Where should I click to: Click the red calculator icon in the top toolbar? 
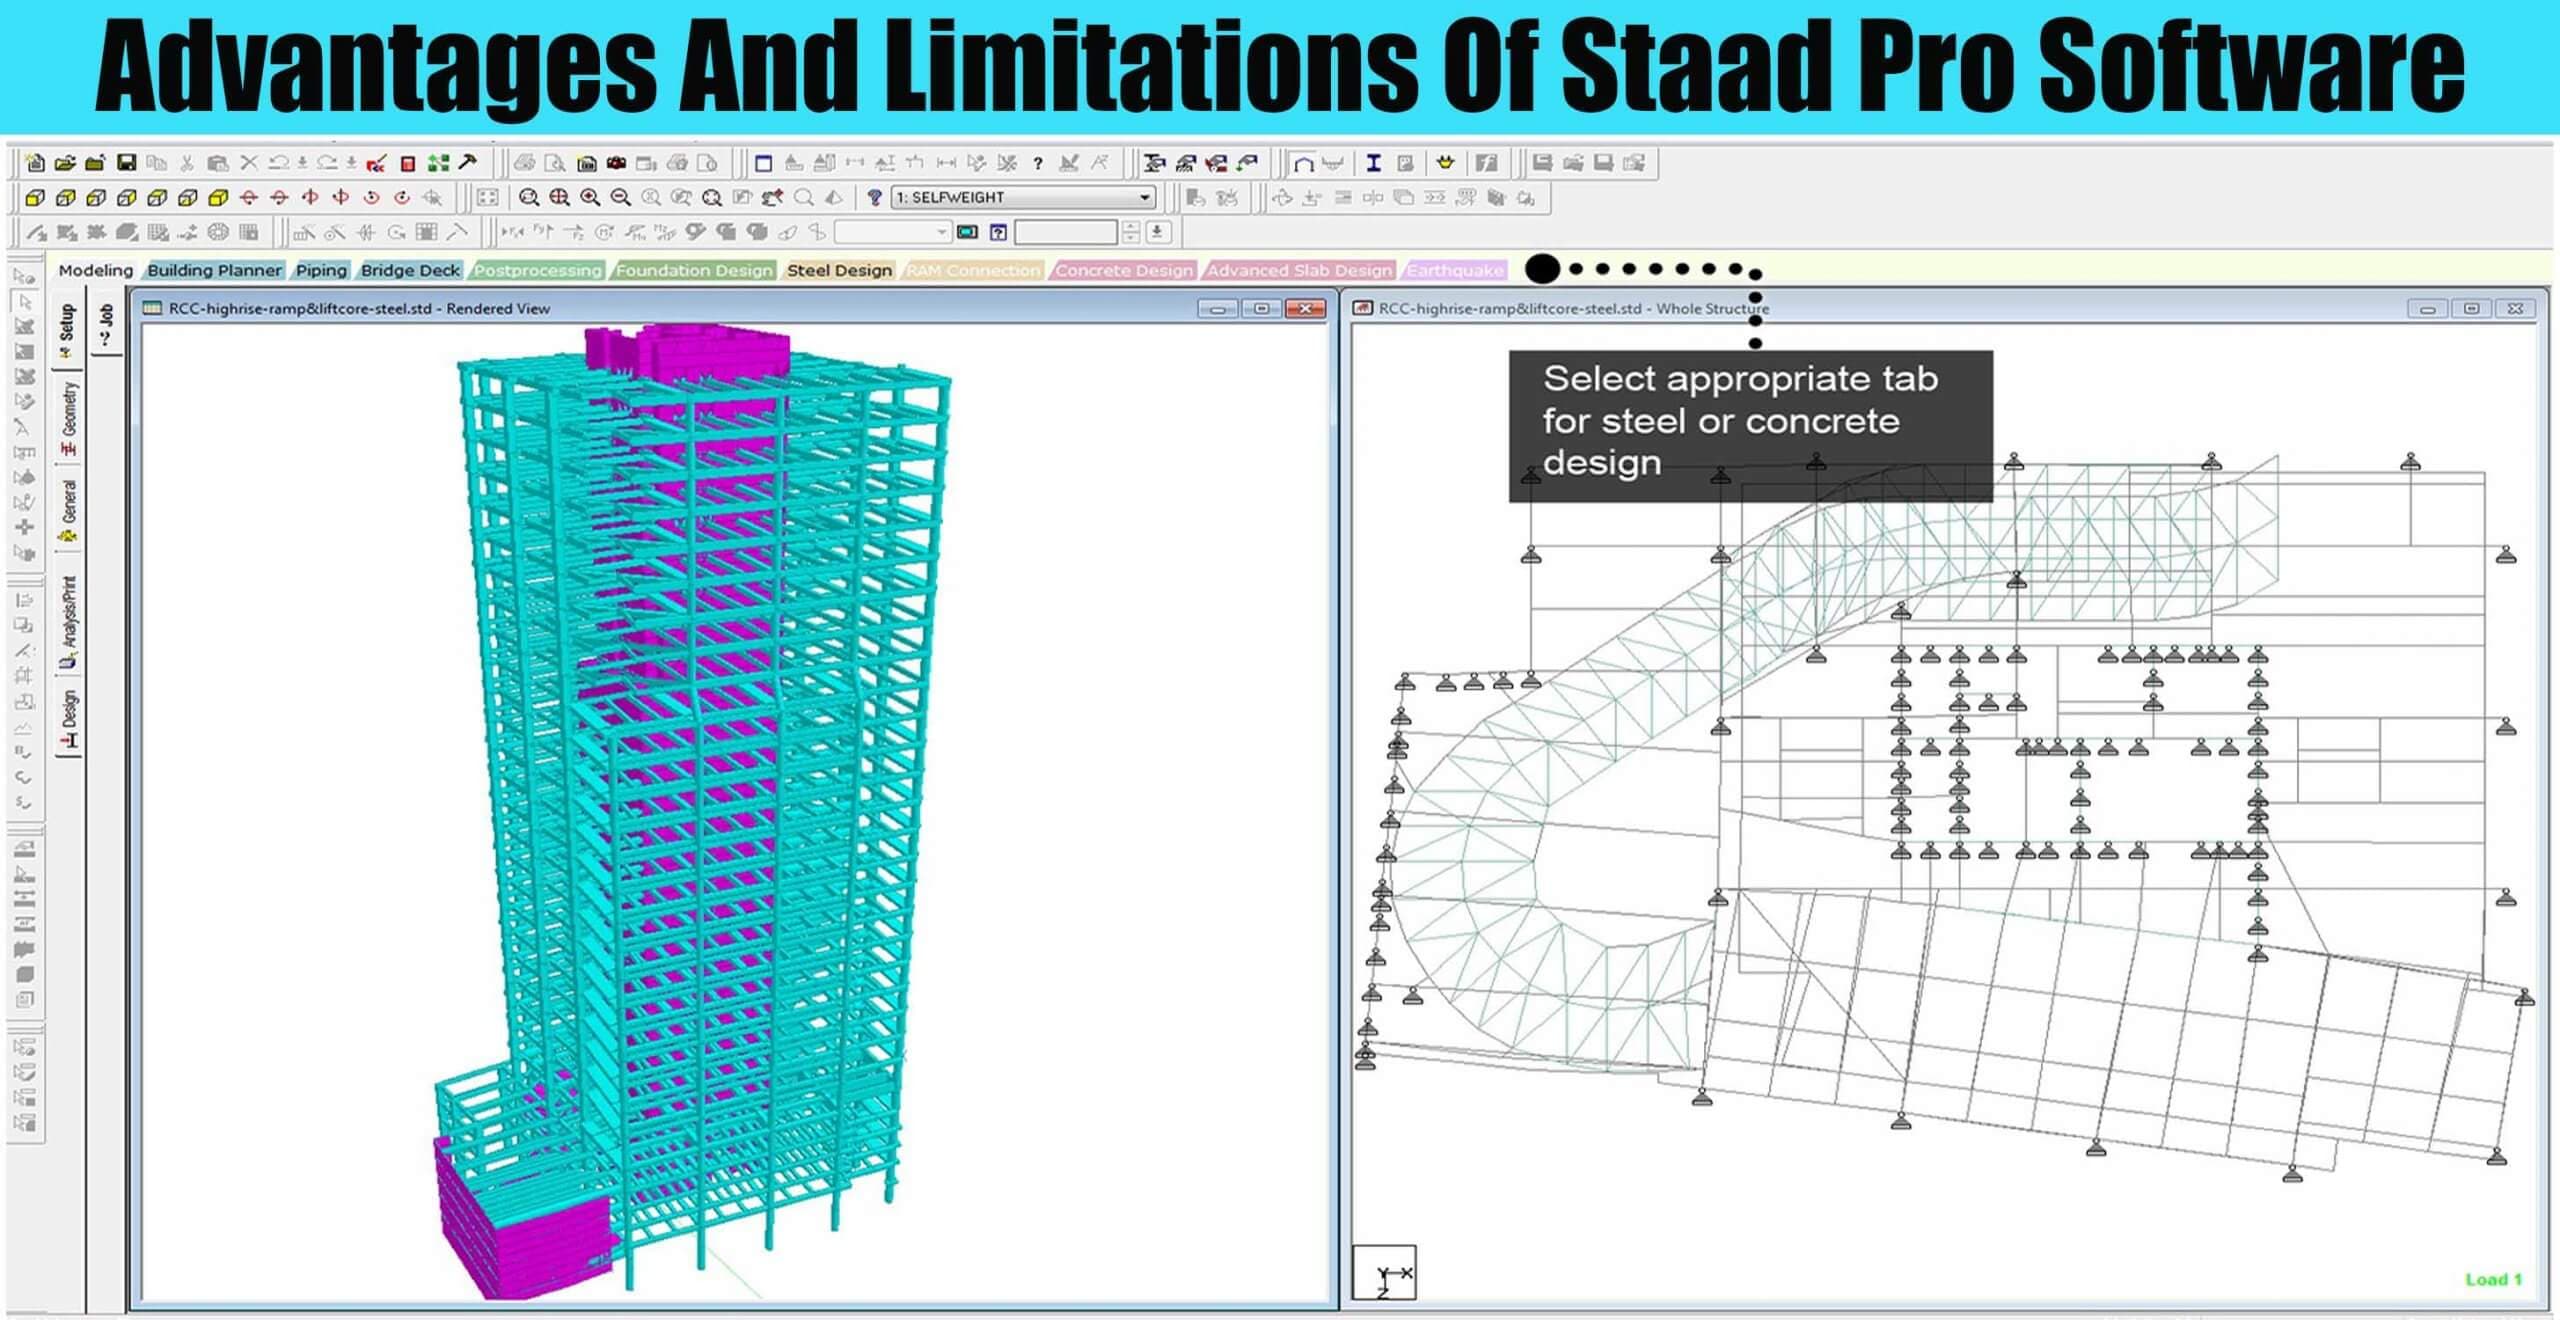(408, 163)
